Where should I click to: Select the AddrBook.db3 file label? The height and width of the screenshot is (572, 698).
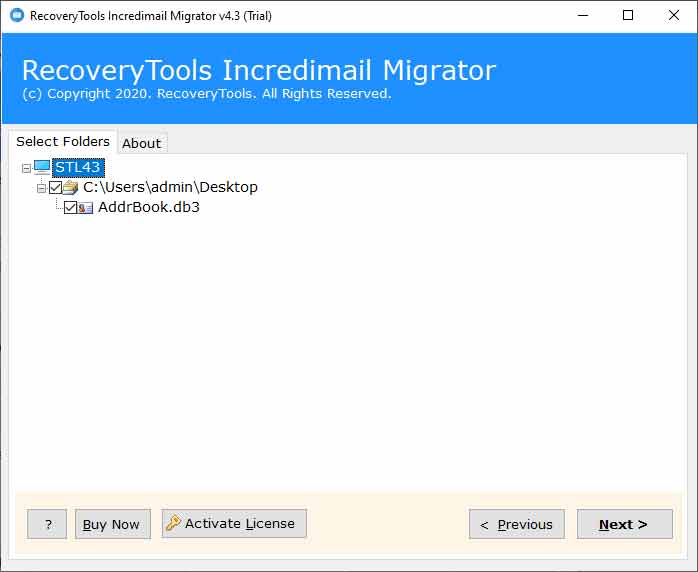149,207
